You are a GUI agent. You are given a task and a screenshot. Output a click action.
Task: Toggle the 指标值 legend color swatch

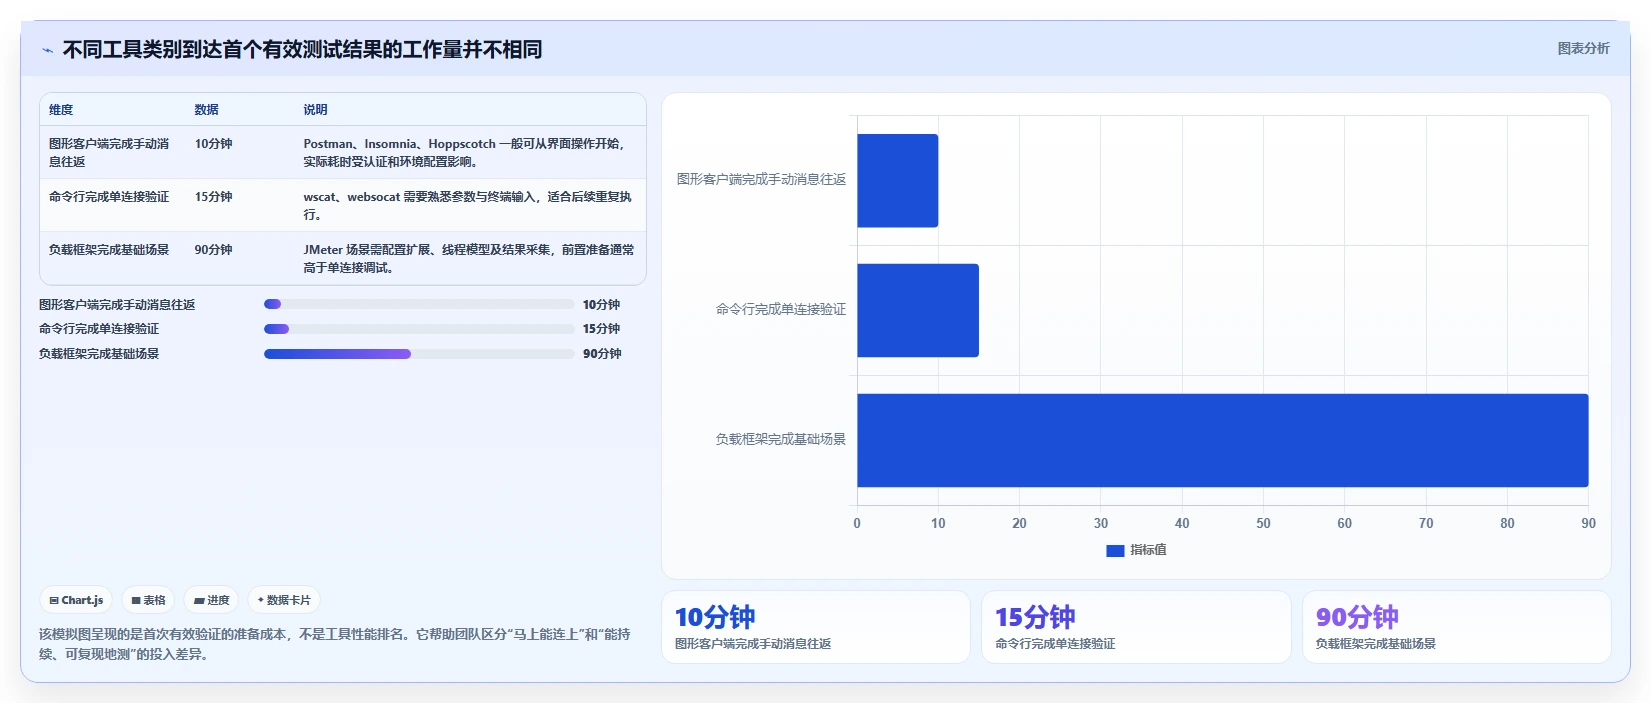1115,551
